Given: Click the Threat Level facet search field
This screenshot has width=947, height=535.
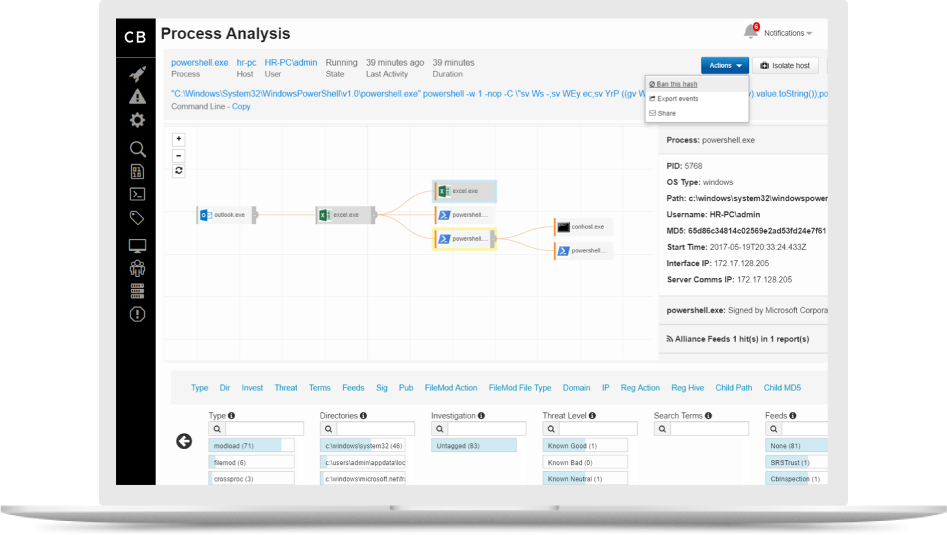Looking at the screenshot, I should coord(598,429).
